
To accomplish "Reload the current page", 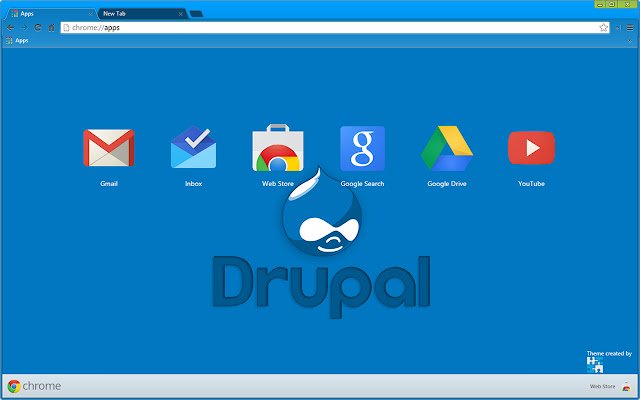I will pyautogui.click(x=38, y=28).
